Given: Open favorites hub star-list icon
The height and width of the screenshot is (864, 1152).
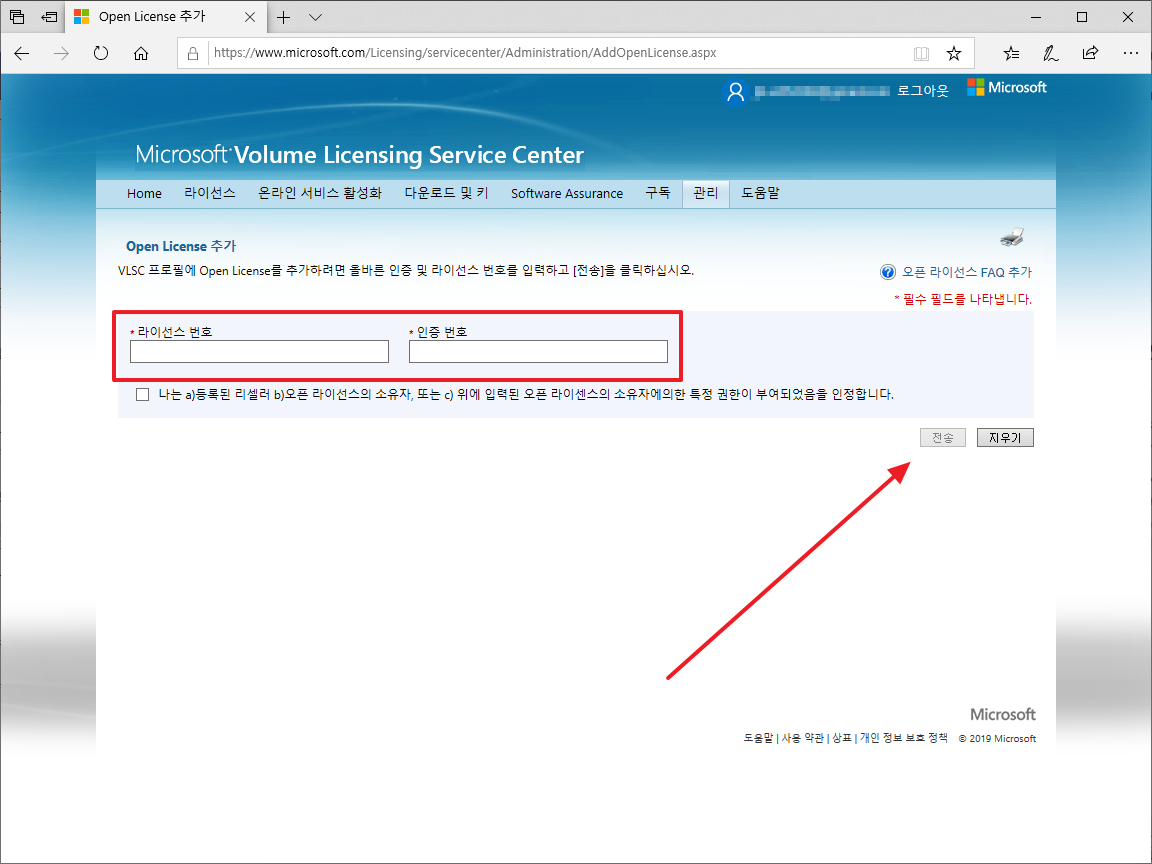Looking at the screenshot, I should (1012, 53).
